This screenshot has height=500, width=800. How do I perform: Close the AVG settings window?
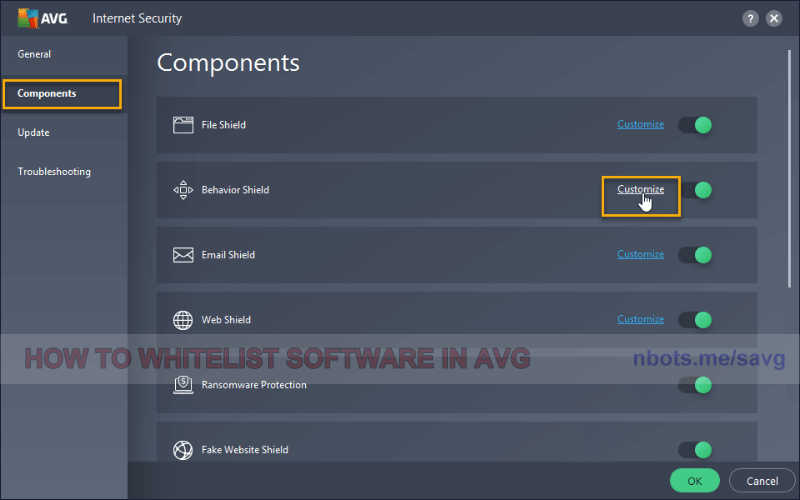(x=773, y=19)
